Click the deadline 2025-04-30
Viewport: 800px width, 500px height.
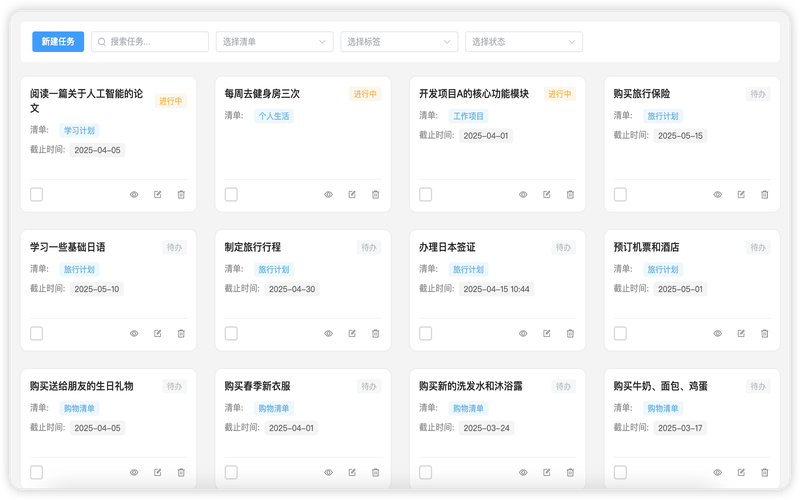(x=292, y=289)
